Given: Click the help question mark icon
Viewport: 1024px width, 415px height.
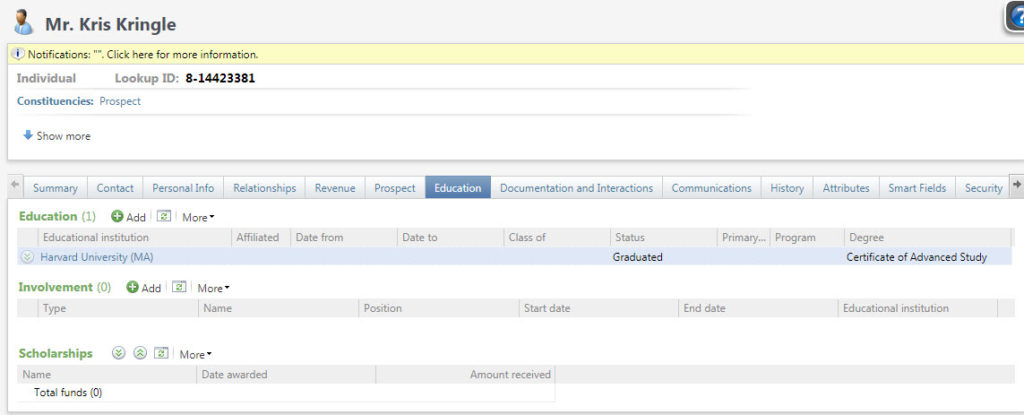Looking at the screenshot, I should click(x=1015, y=18).
